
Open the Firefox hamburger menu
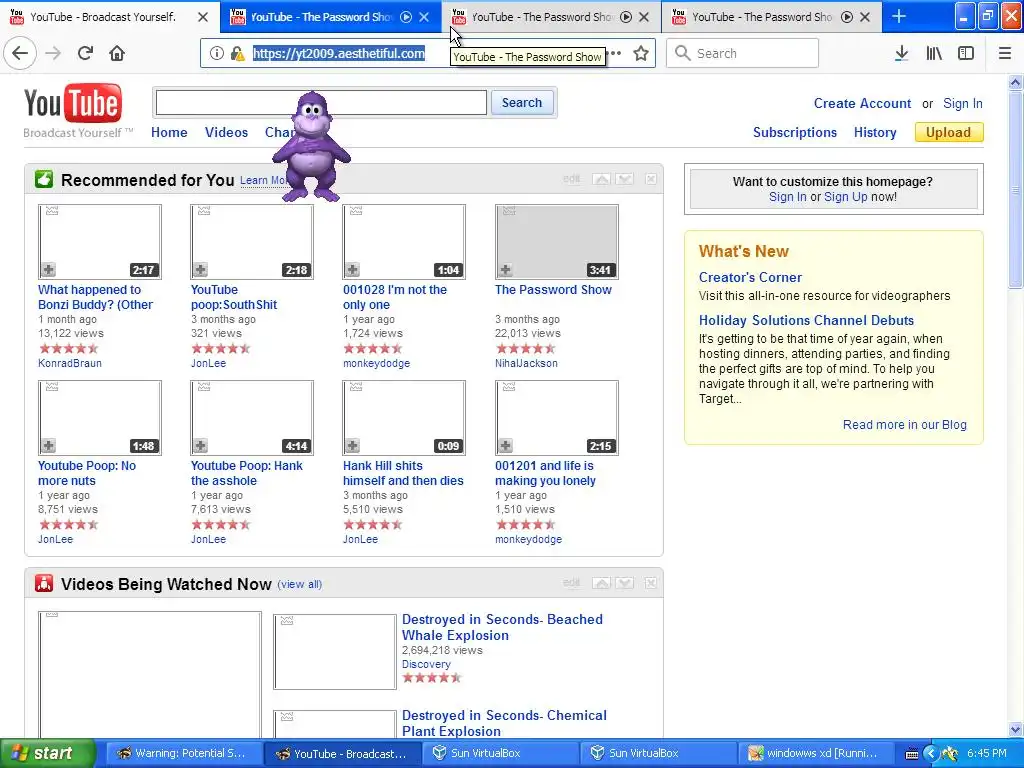pyautogui.click(x=1004, y=54)
